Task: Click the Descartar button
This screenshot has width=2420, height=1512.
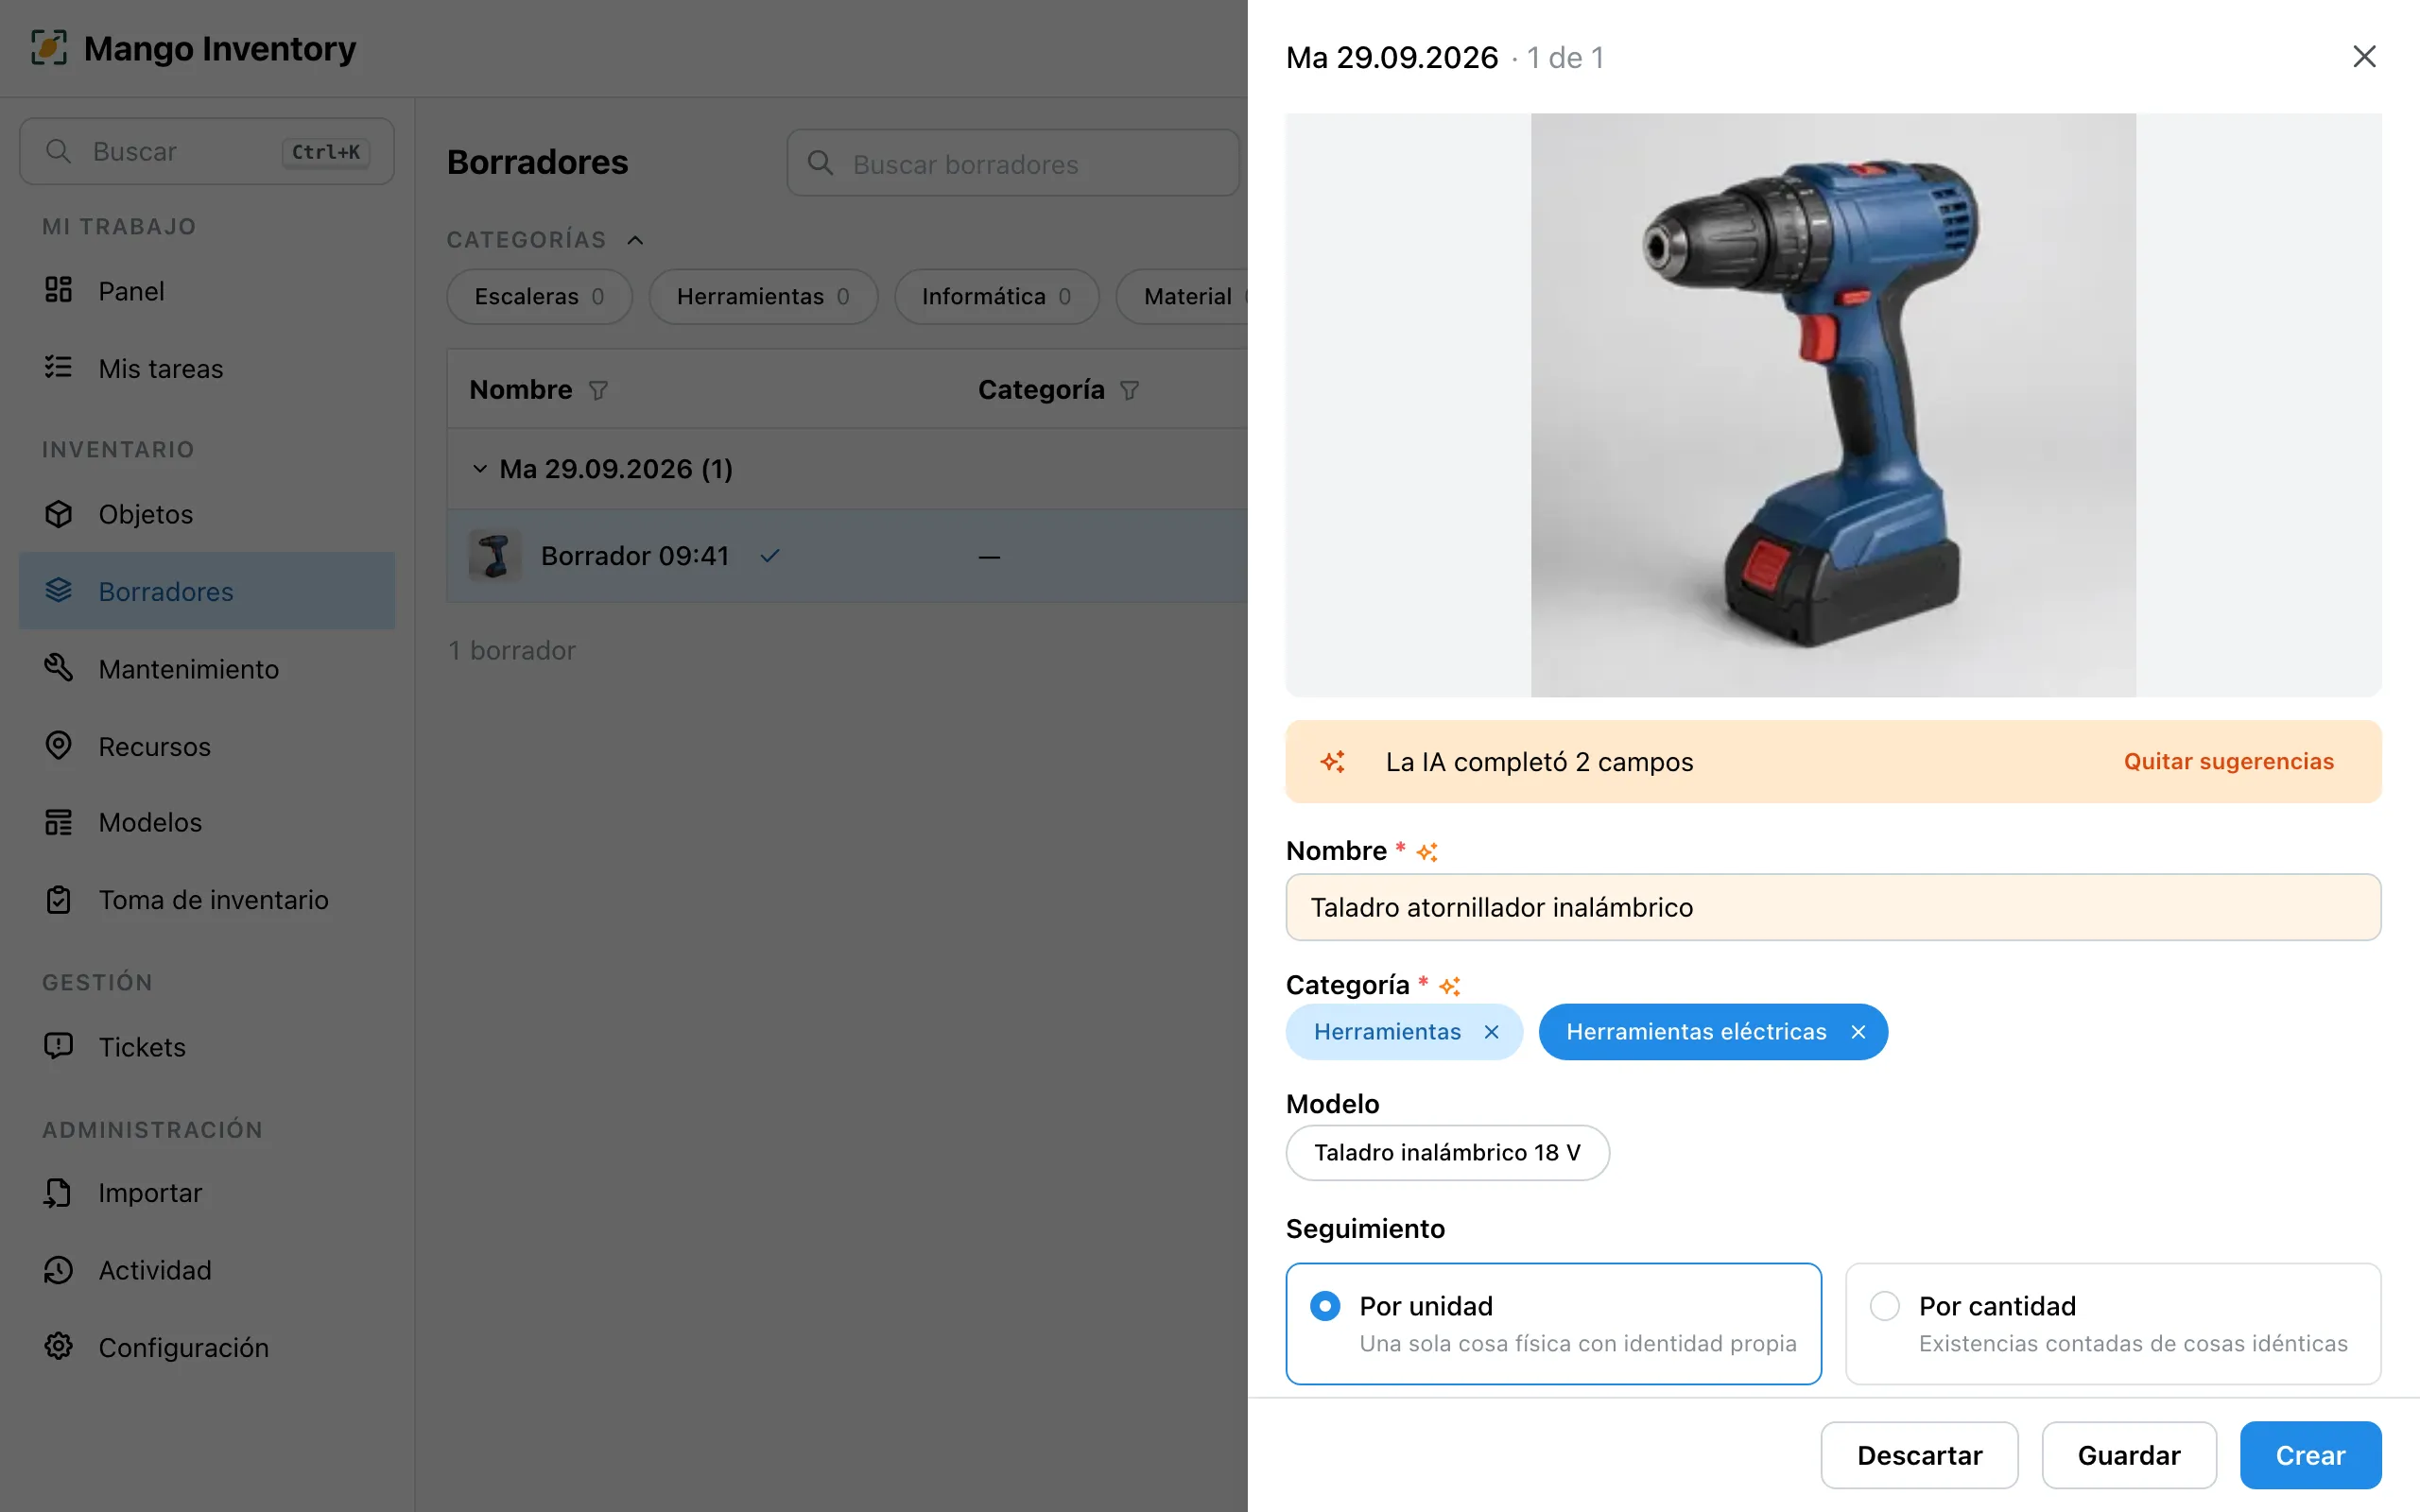Action: [1919, 1455]
